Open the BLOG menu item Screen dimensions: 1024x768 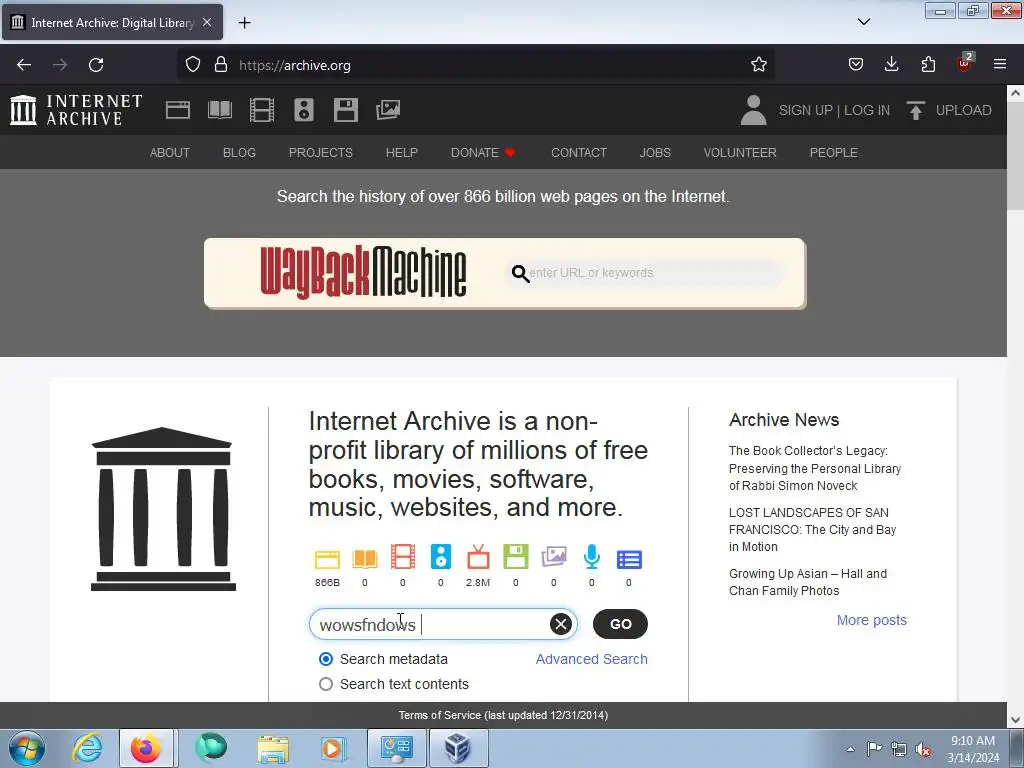click(x=239, y=152)
